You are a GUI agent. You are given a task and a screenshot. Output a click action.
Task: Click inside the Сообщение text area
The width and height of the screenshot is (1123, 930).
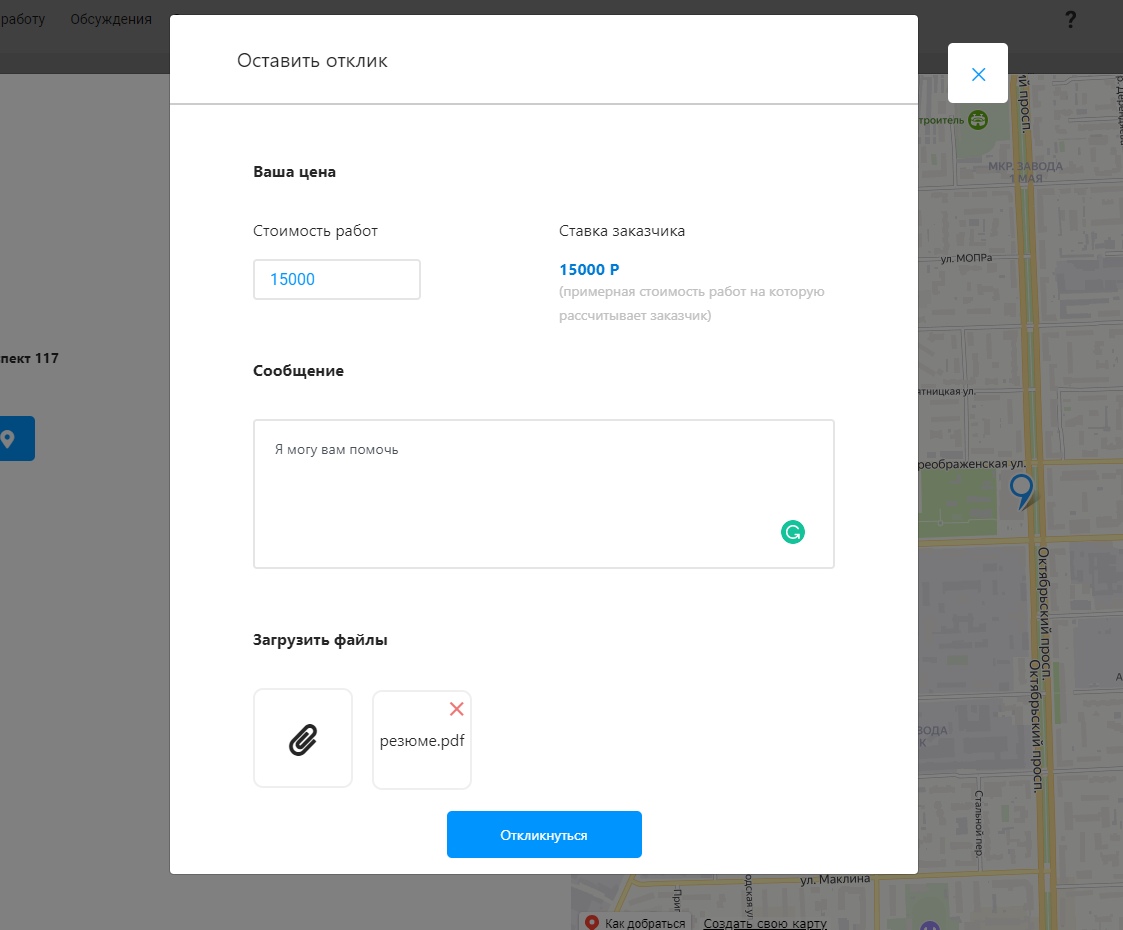(x=543, y=494)
